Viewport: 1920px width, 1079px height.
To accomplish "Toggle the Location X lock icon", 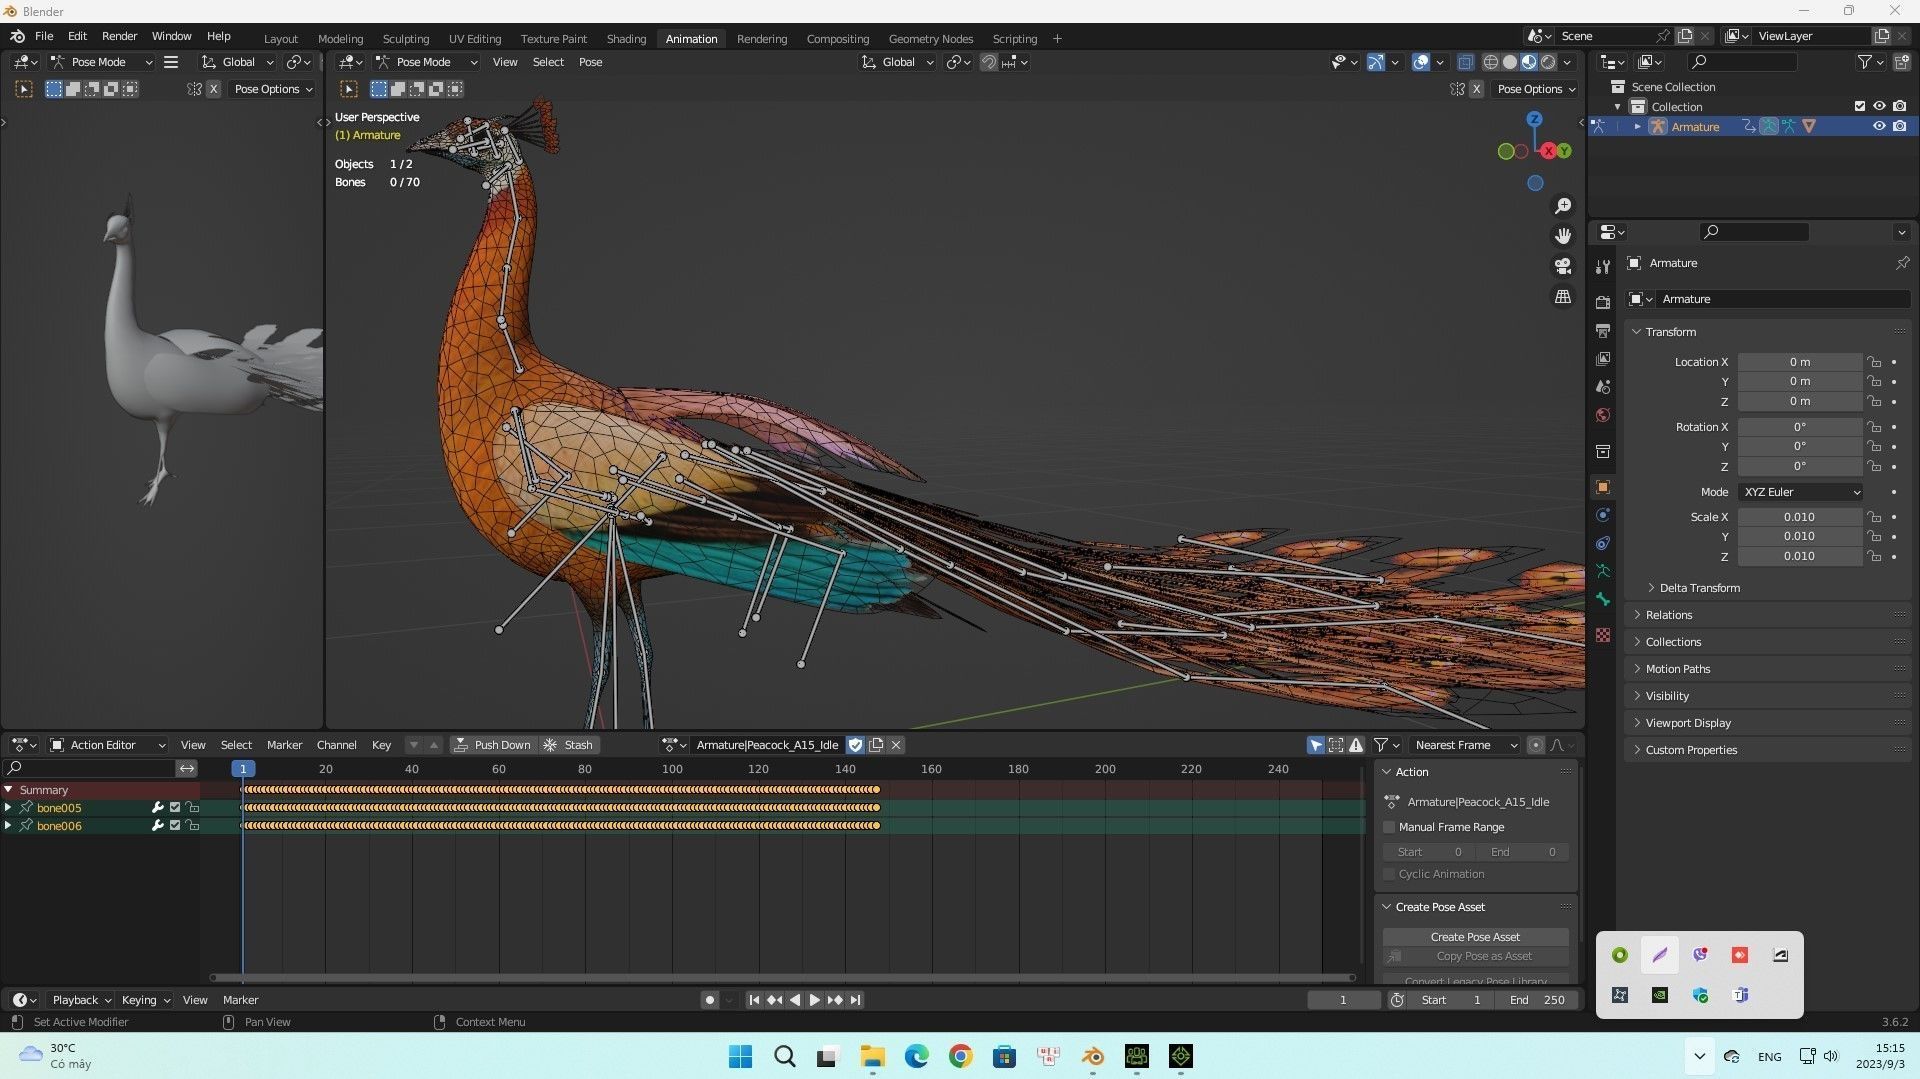I will (x=1874, y=362).
